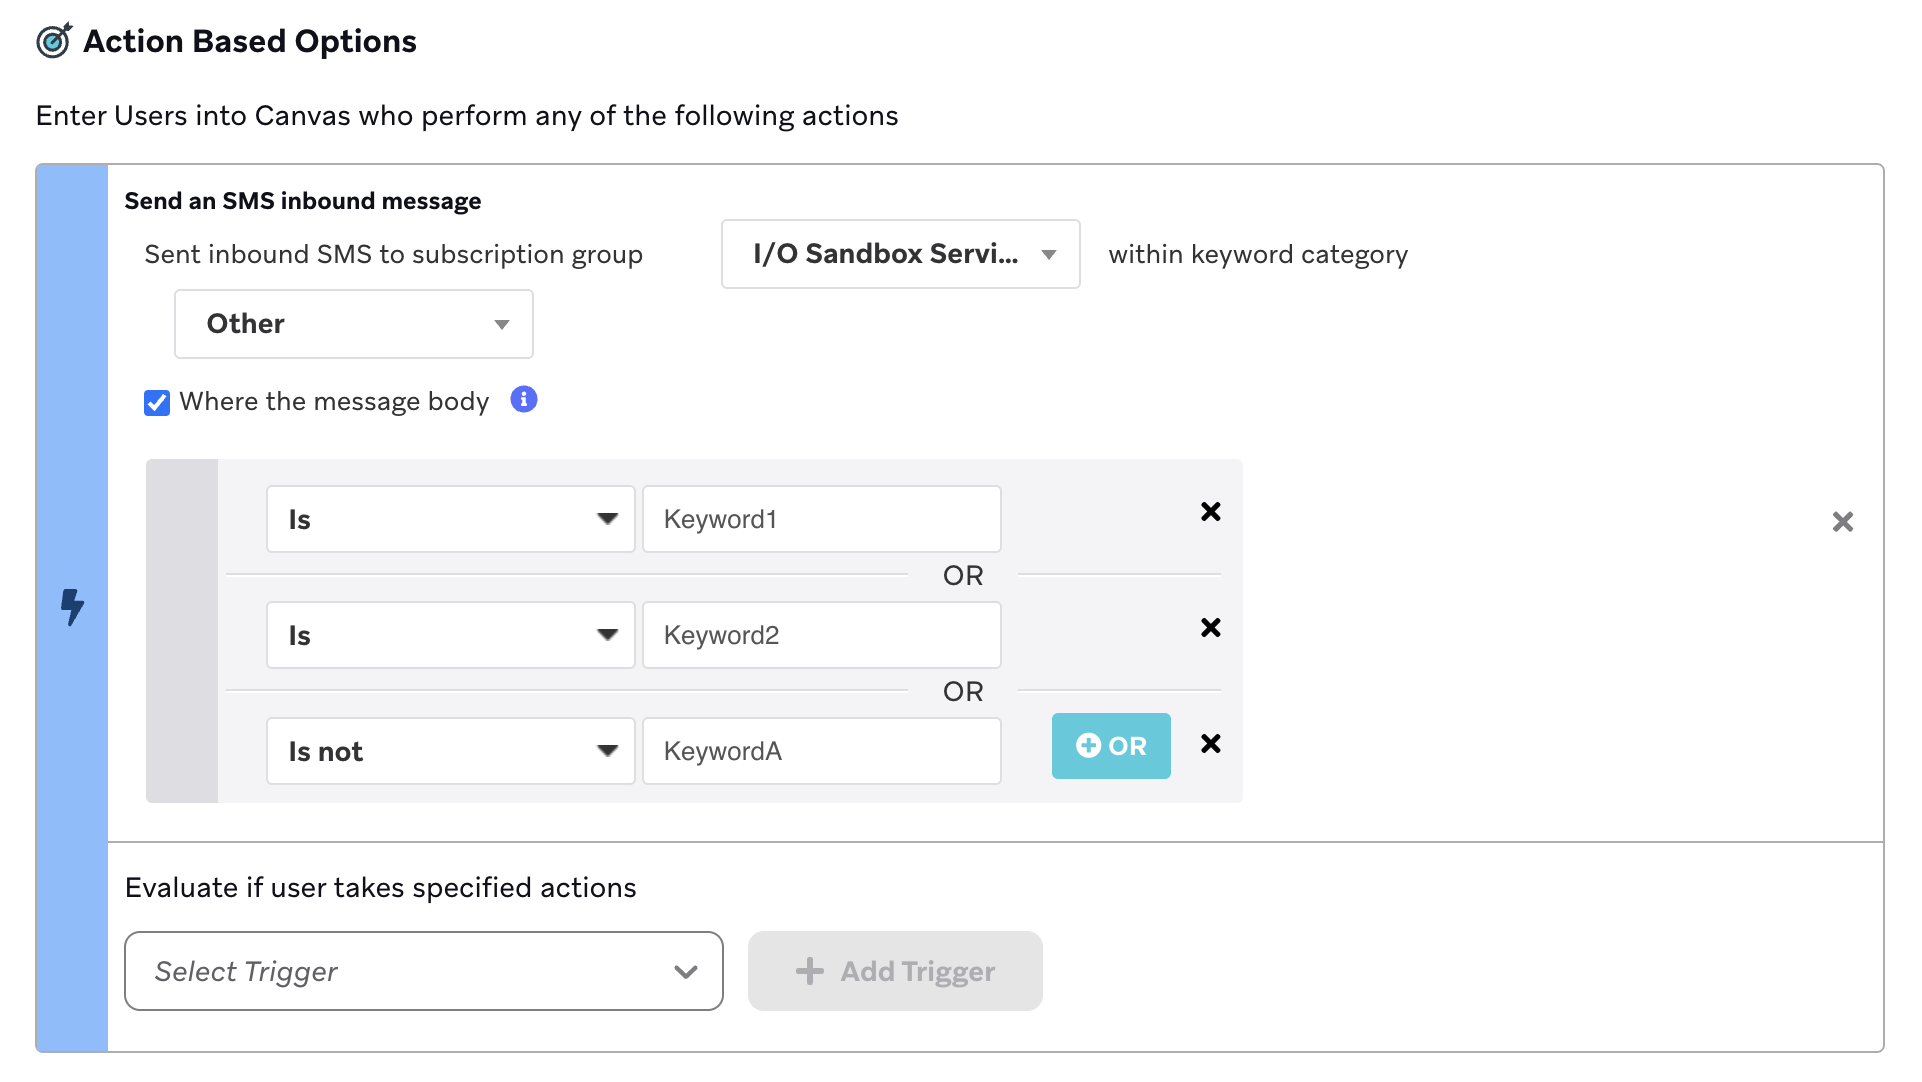Change the Is operator for Keyword2
Image resolution: width=1922 pixels, height=1082 pixels.
tap(450, 635)
